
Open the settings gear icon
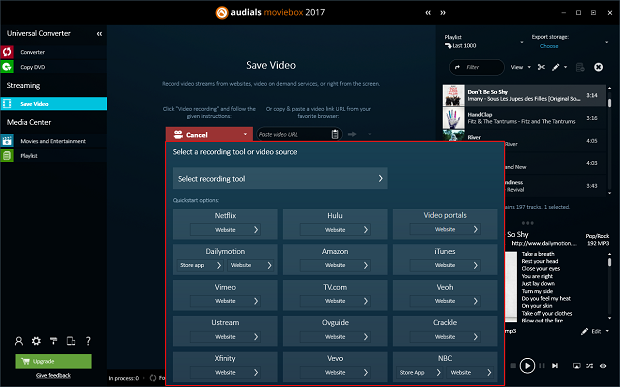pyautogui.click(x=36, y=341)
